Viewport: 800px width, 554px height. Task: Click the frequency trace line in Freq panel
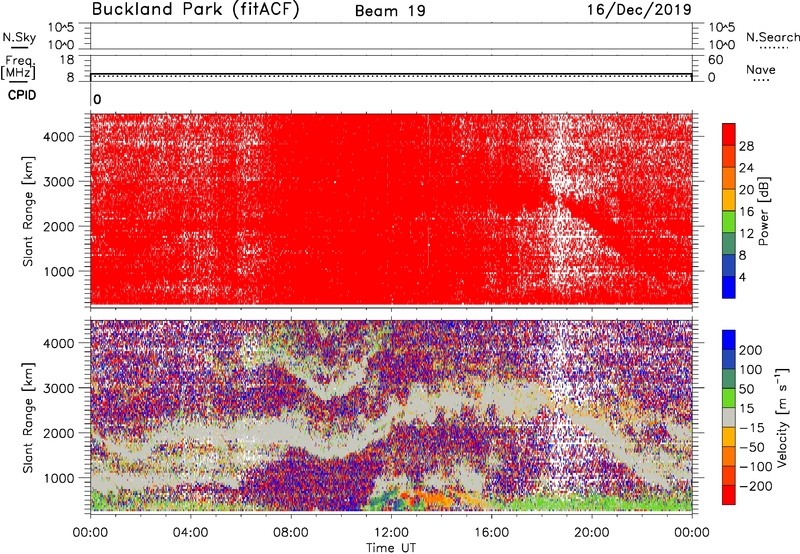click(391, 74)
